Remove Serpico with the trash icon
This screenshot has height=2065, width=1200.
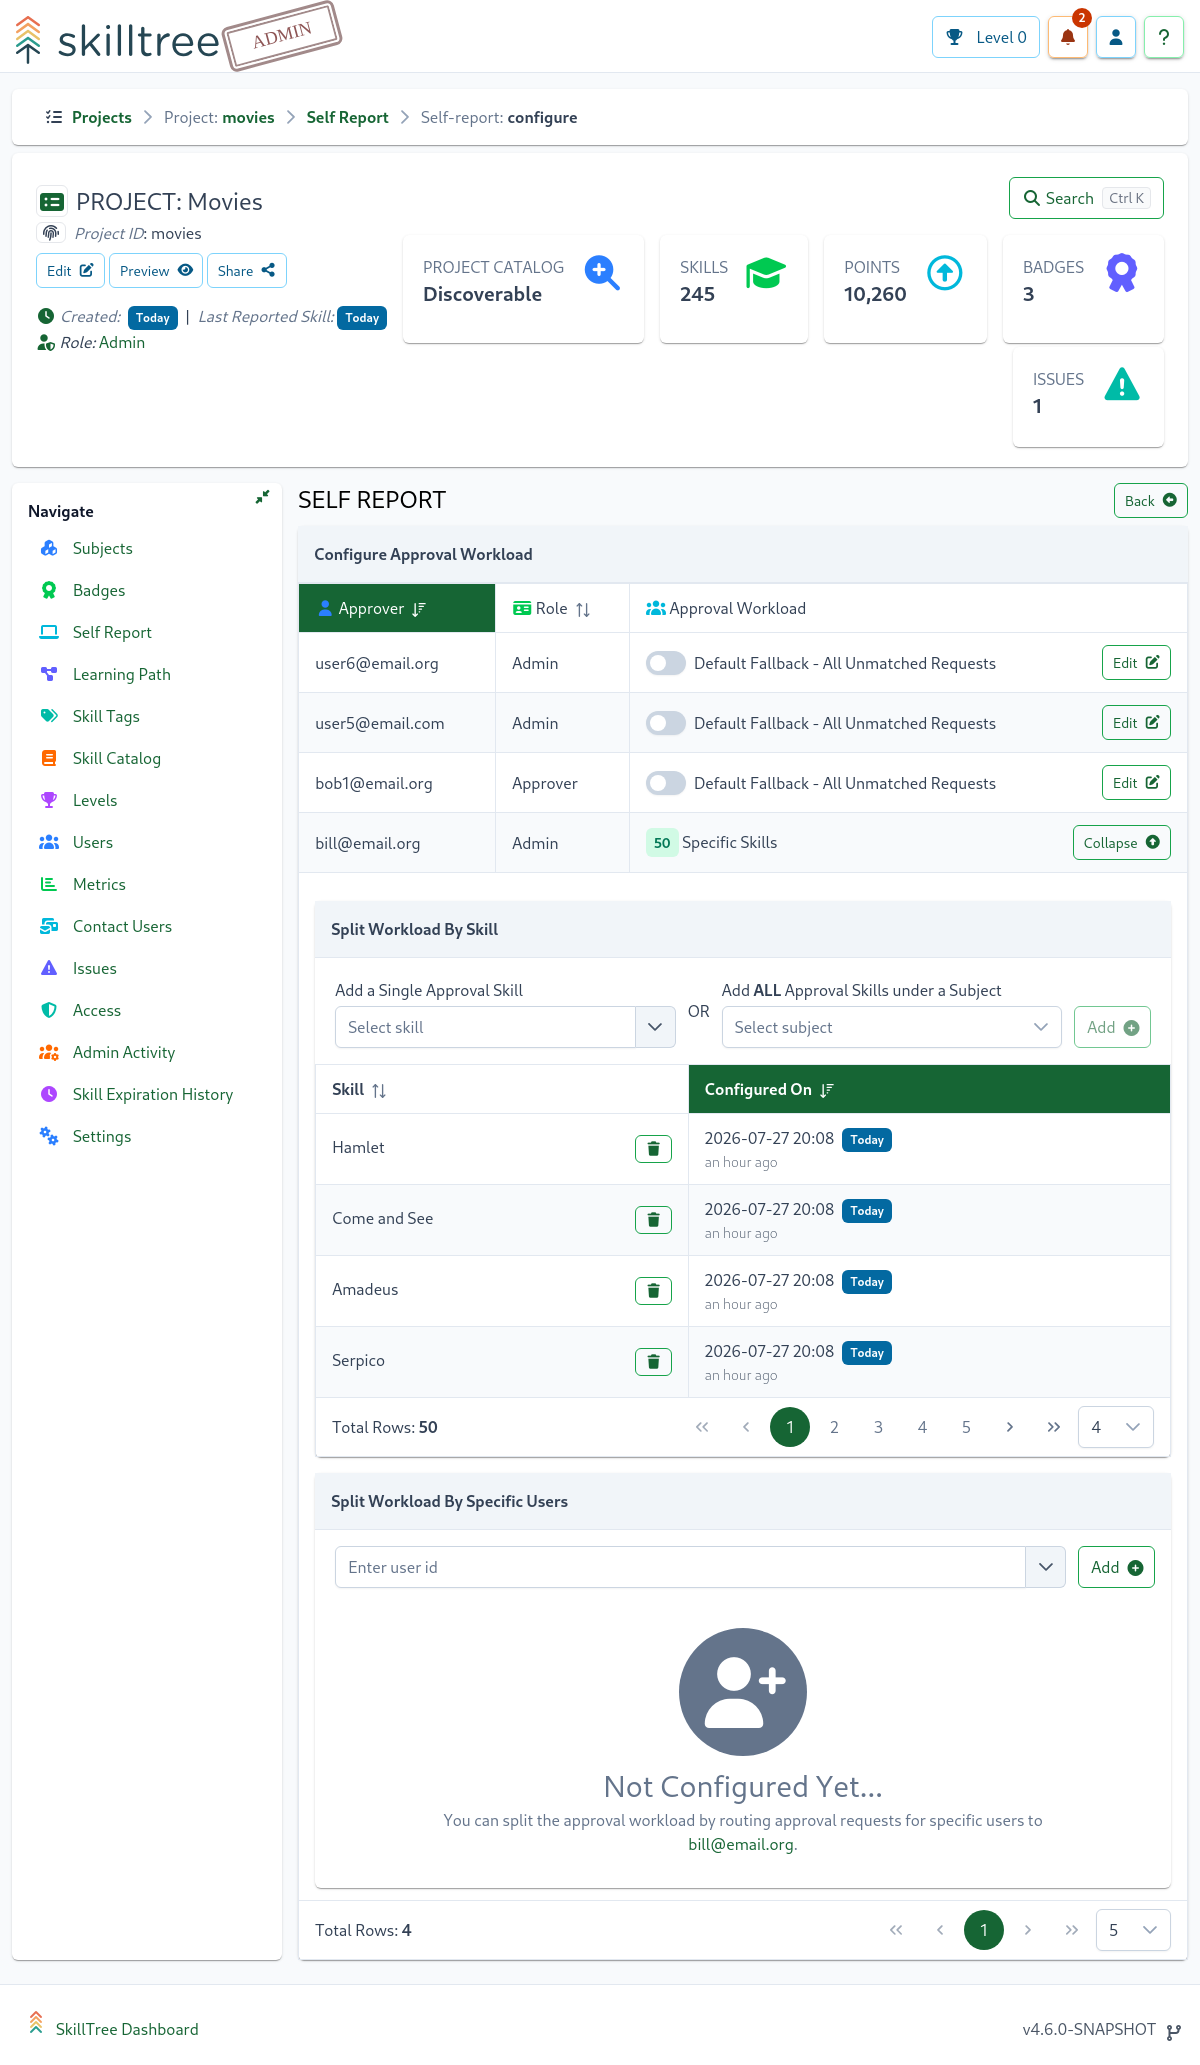(x=653, y=1362)
